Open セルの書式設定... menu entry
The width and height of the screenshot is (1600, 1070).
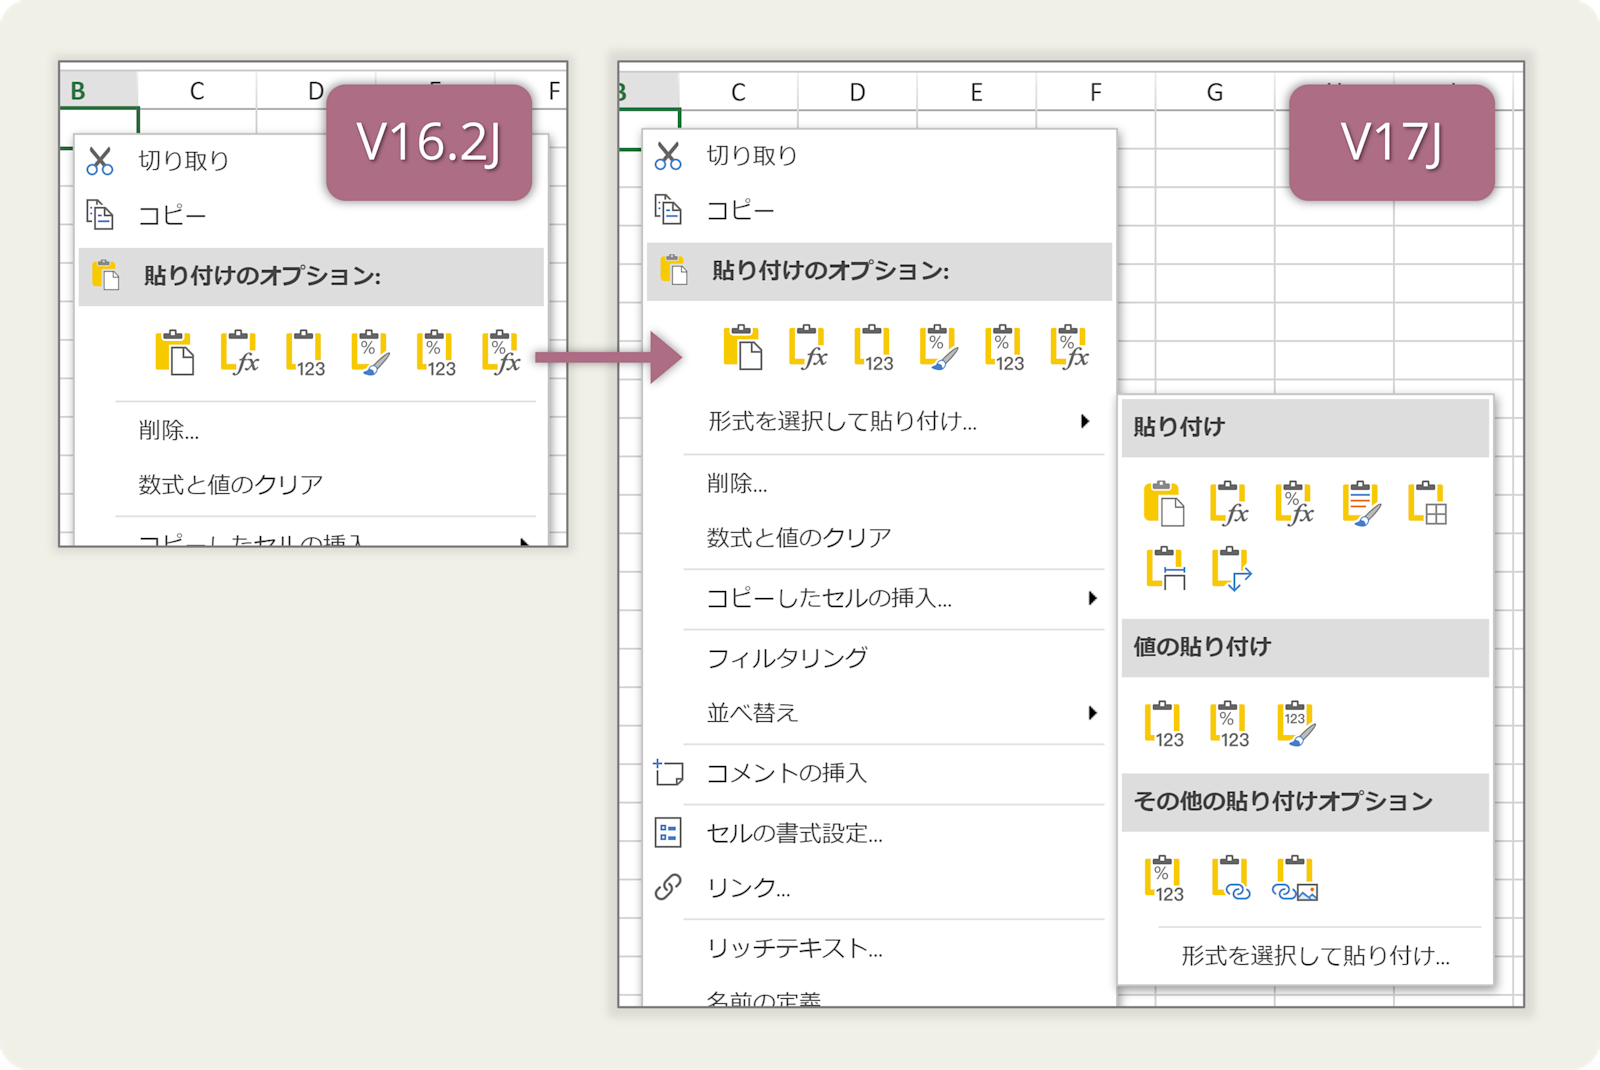(x=795, y=833)
